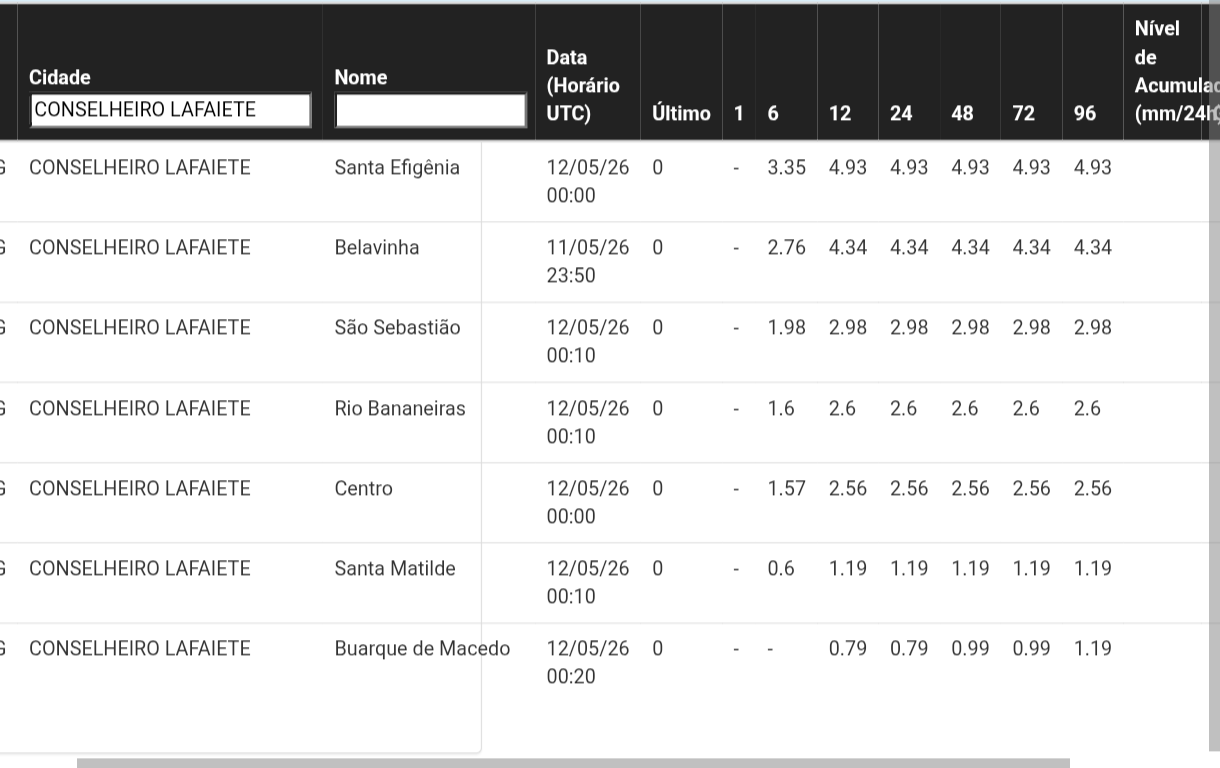Sort by the Nome column header

pyautogui.click(x=361, y=77)
